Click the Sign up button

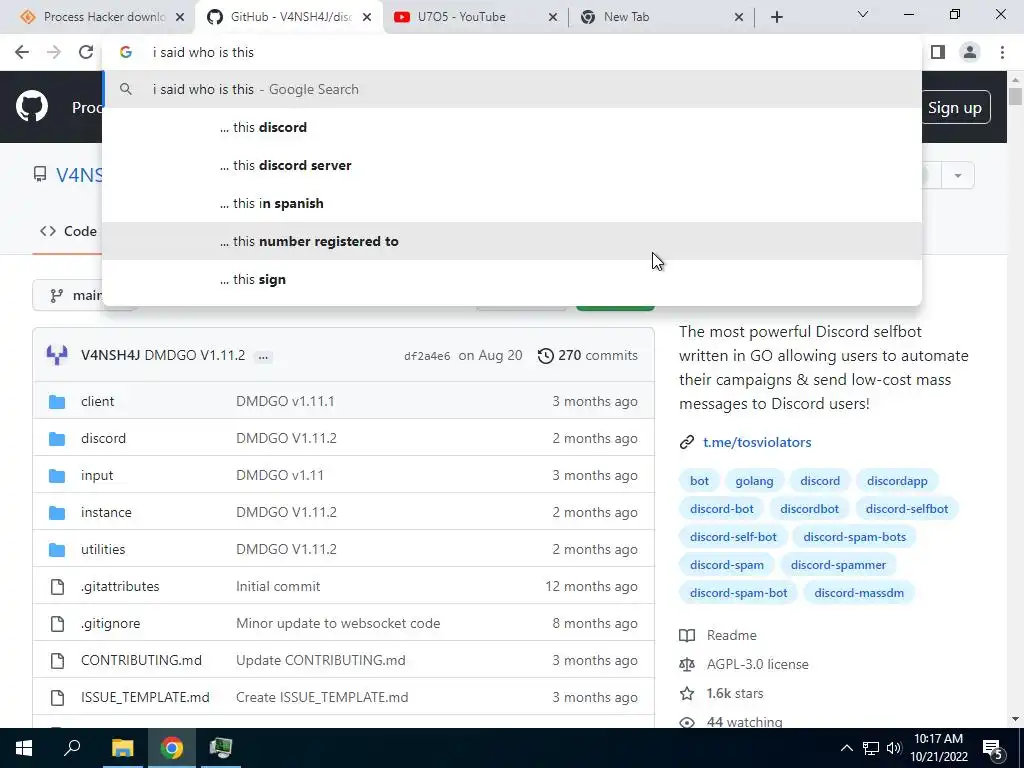(955, 108)
